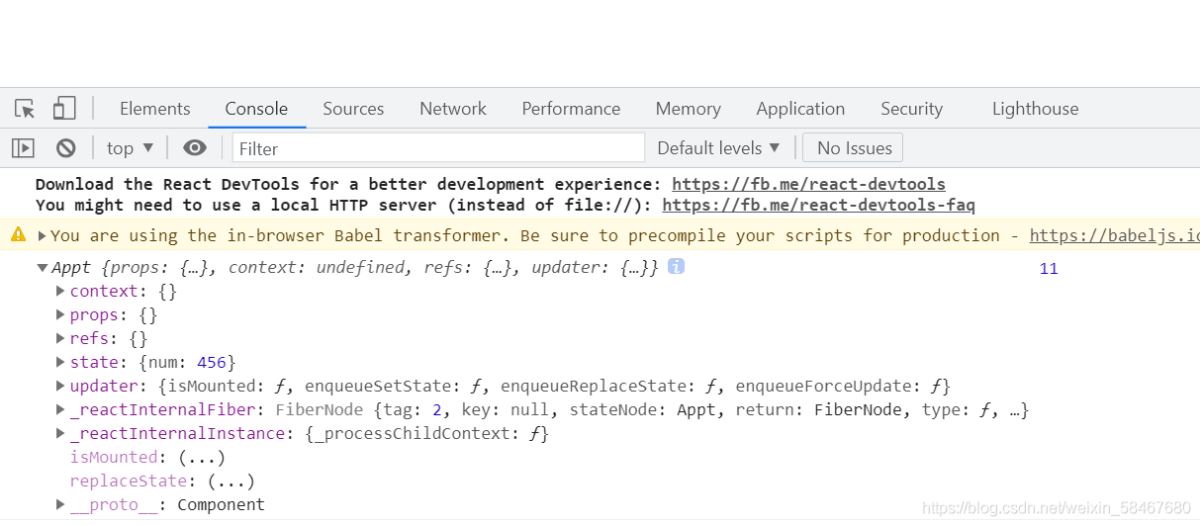Collapse the Appt object tree
The height and width of the screenshot is (526, 1200).
click(x=42, y=268)
